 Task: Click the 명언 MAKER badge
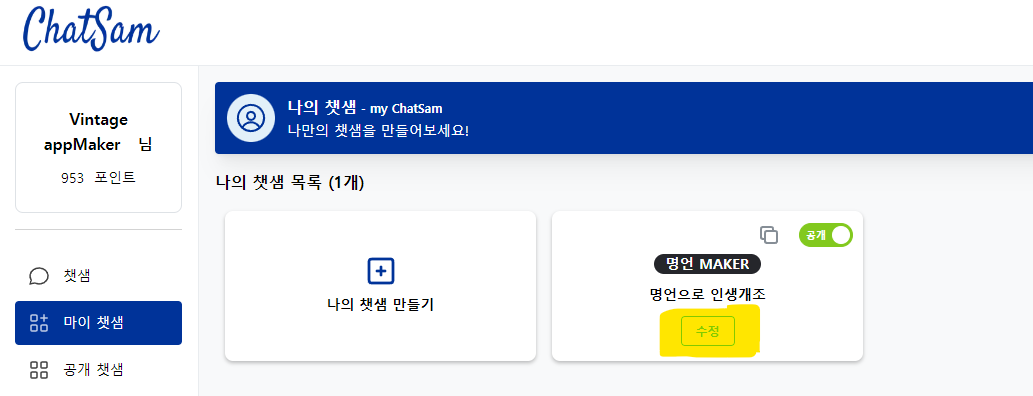708,264
